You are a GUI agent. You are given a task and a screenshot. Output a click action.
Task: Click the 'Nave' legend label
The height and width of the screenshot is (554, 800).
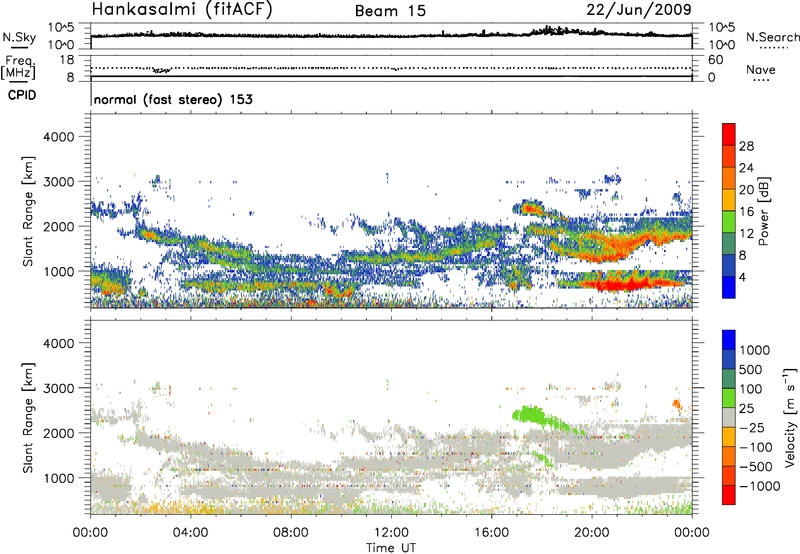pos(761,70)
